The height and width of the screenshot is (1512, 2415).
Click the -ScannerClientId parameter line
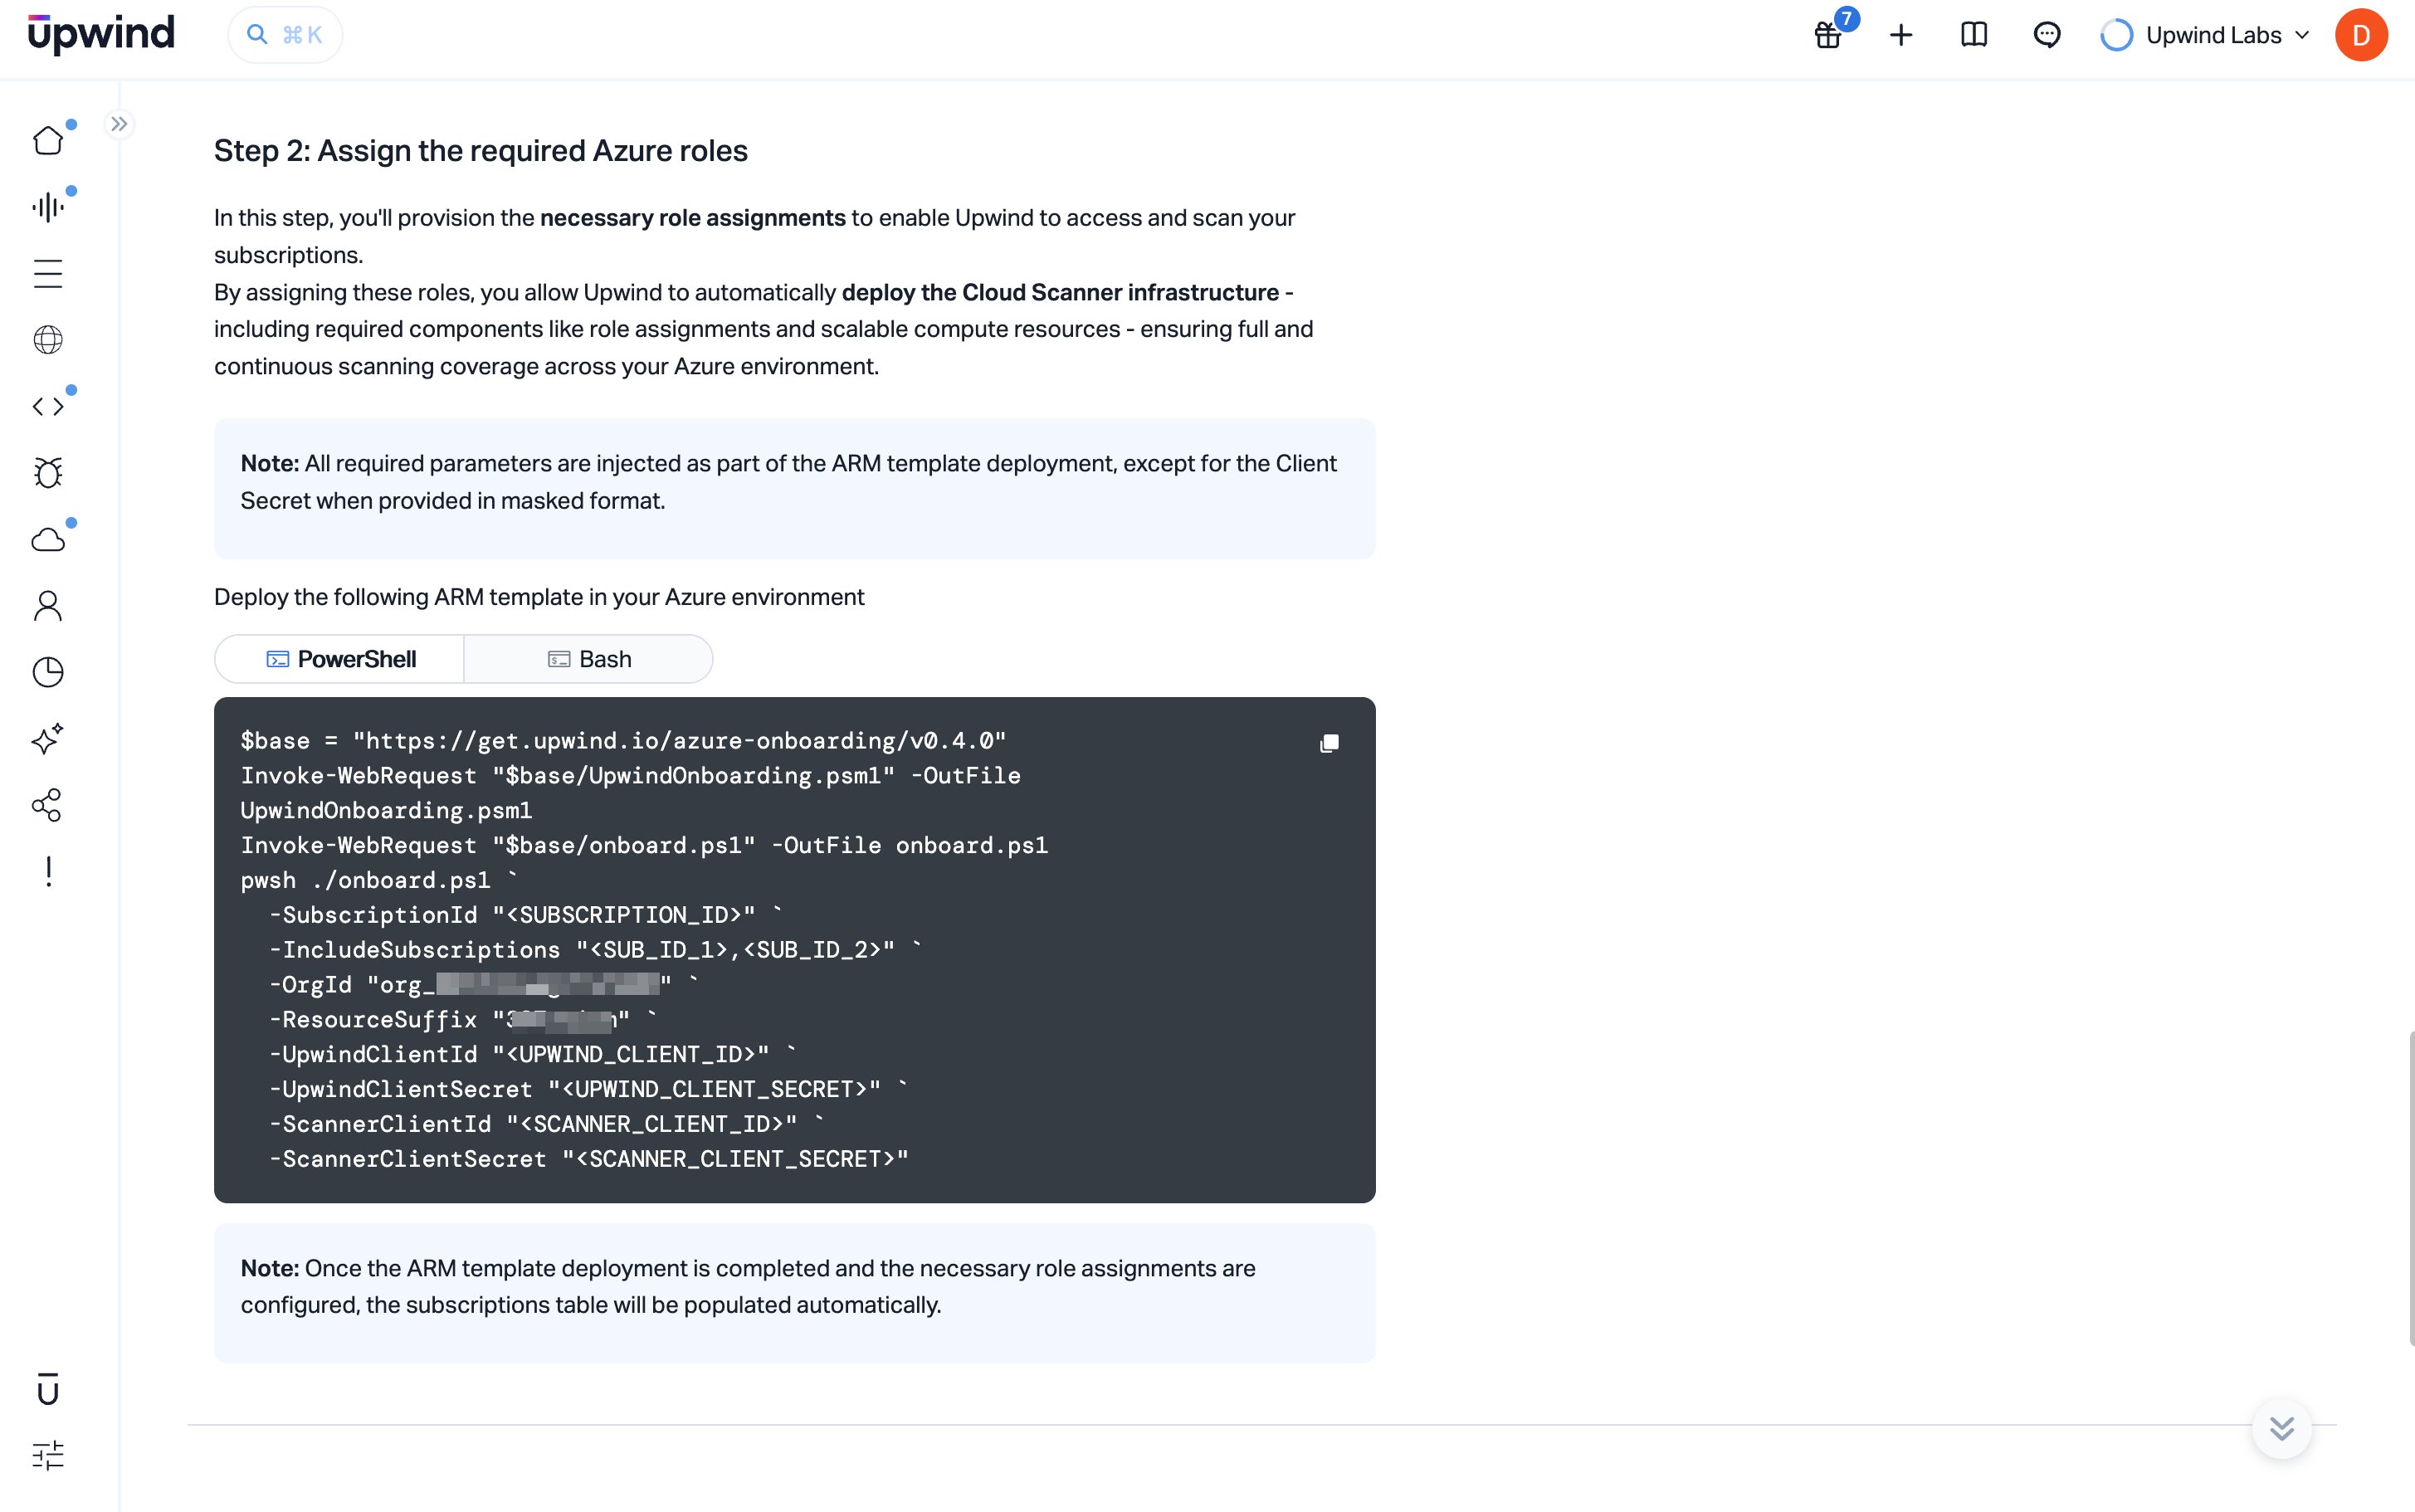[547, 1125]
